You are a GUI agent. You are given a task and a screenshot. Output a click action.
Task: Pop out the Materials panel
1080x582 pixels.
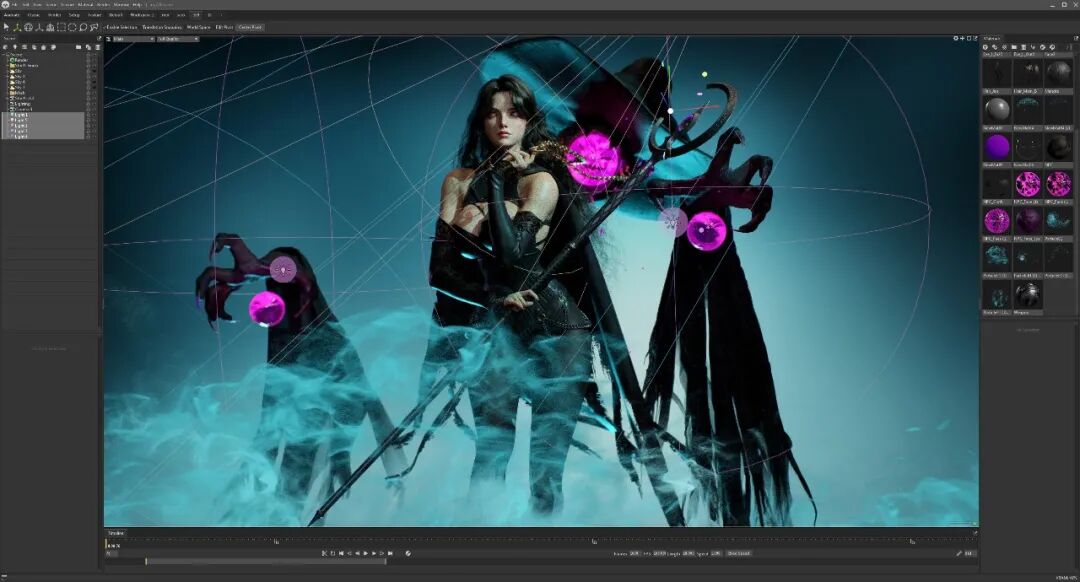pos(1075,39)
